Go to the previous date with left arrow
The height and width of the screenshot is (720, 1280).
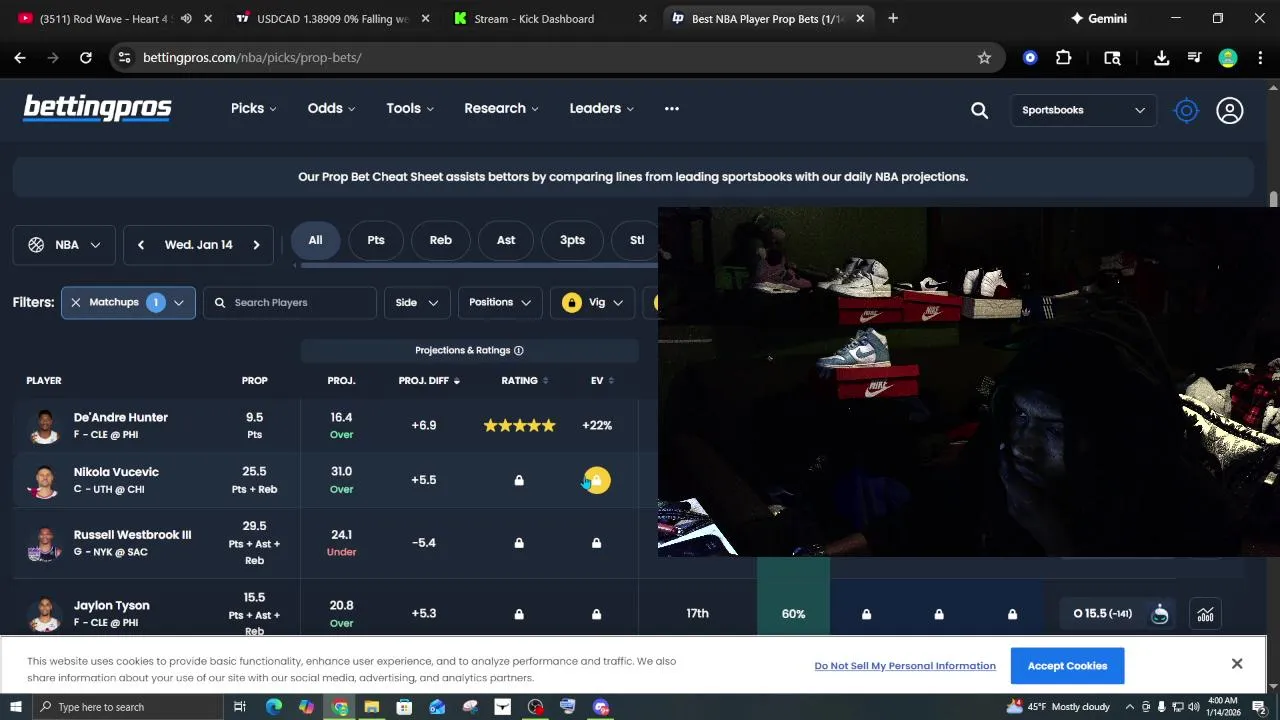click(141, 245)
